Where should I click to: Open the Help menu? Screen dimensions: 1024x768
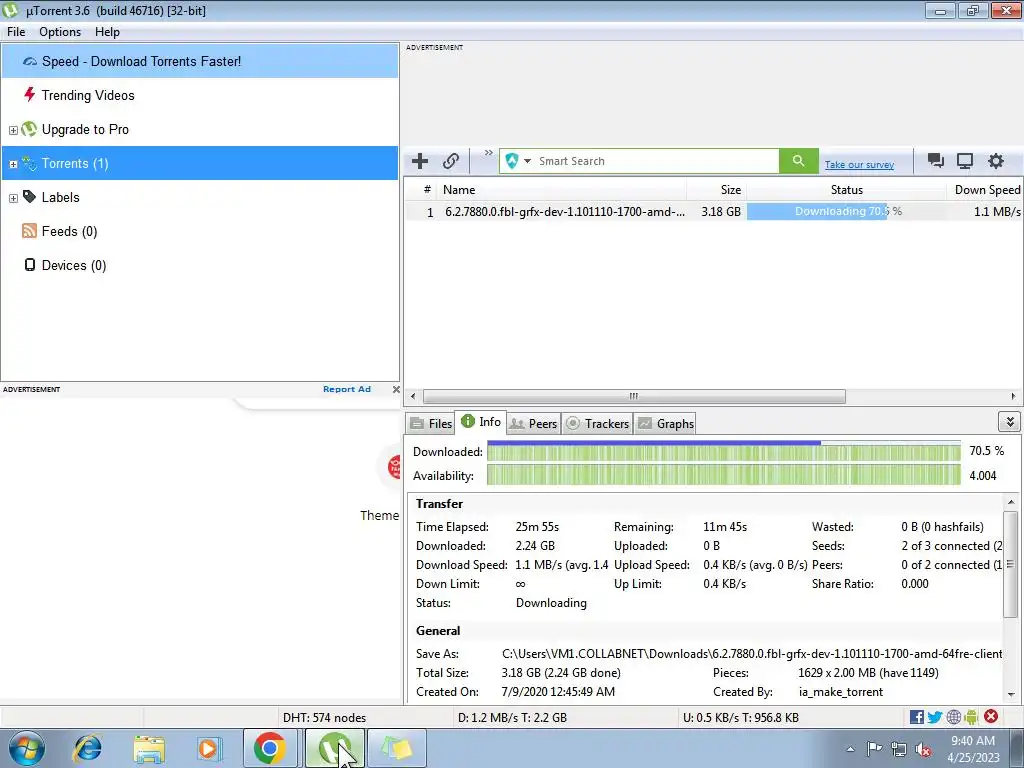(x=107, y=32)
